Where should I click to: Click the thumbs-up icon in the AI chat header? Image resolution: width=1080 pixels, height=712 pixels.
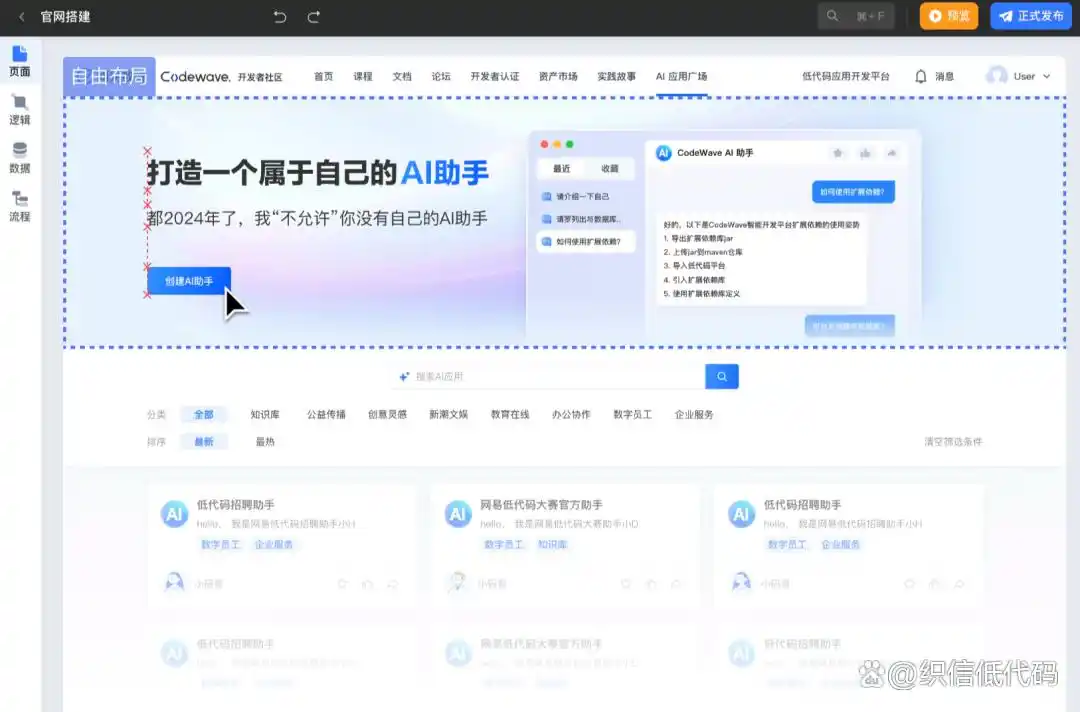[864, 153]
